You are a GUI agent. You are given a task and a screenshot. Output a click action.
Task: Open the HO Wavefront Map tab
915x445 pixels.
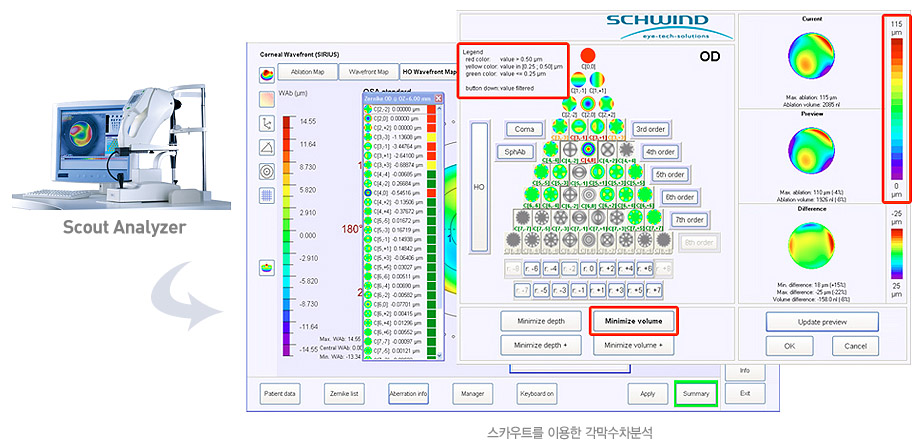pos(429,72)
